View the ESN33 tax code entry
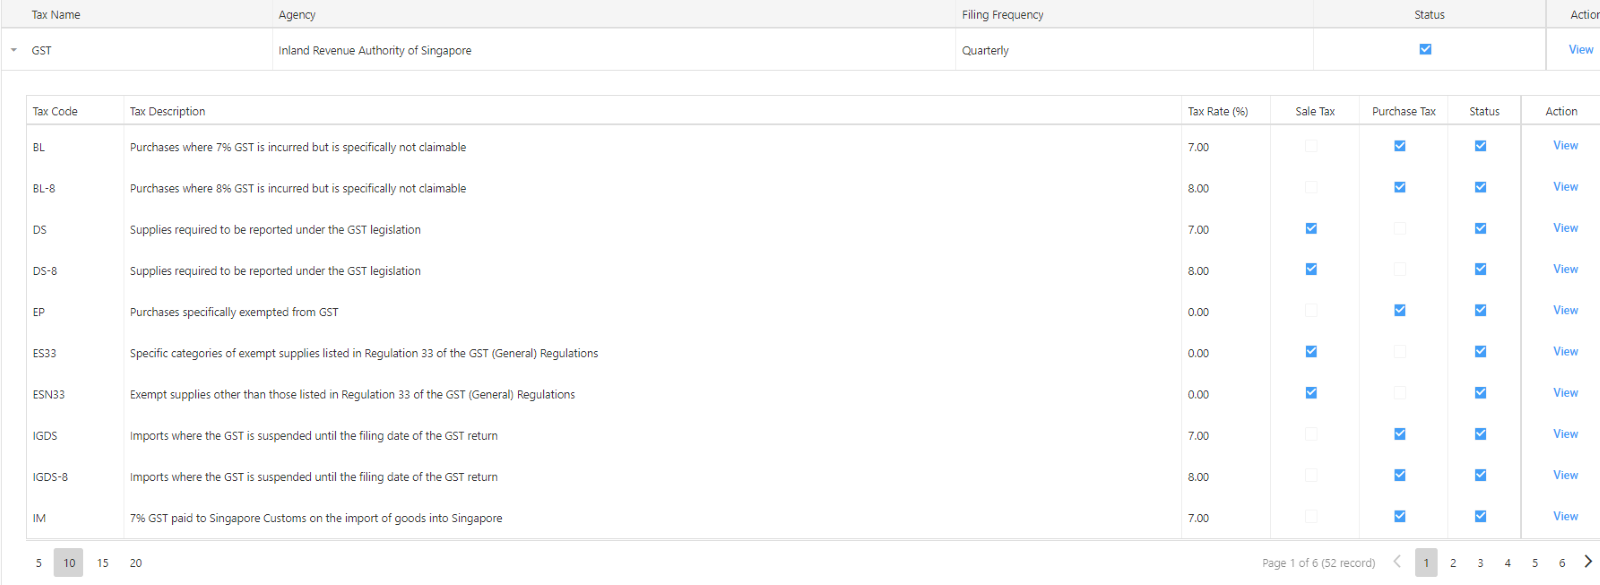Viewport: 1600px width, 585px height. (1565, 393)
